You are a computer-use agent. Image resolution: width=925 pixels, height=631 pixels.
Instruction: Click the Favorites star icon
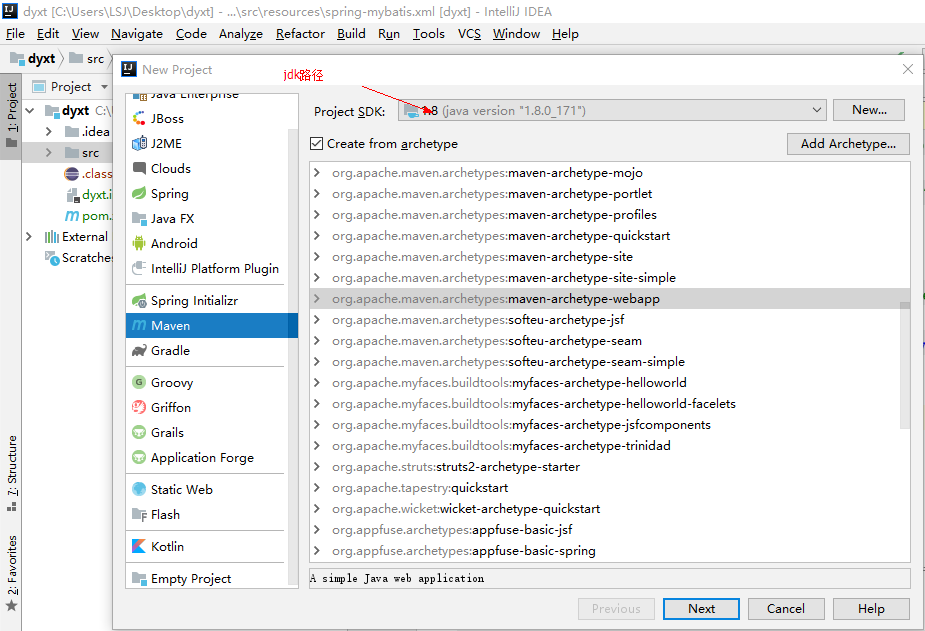pyautogui.click(x=11, y=606)
